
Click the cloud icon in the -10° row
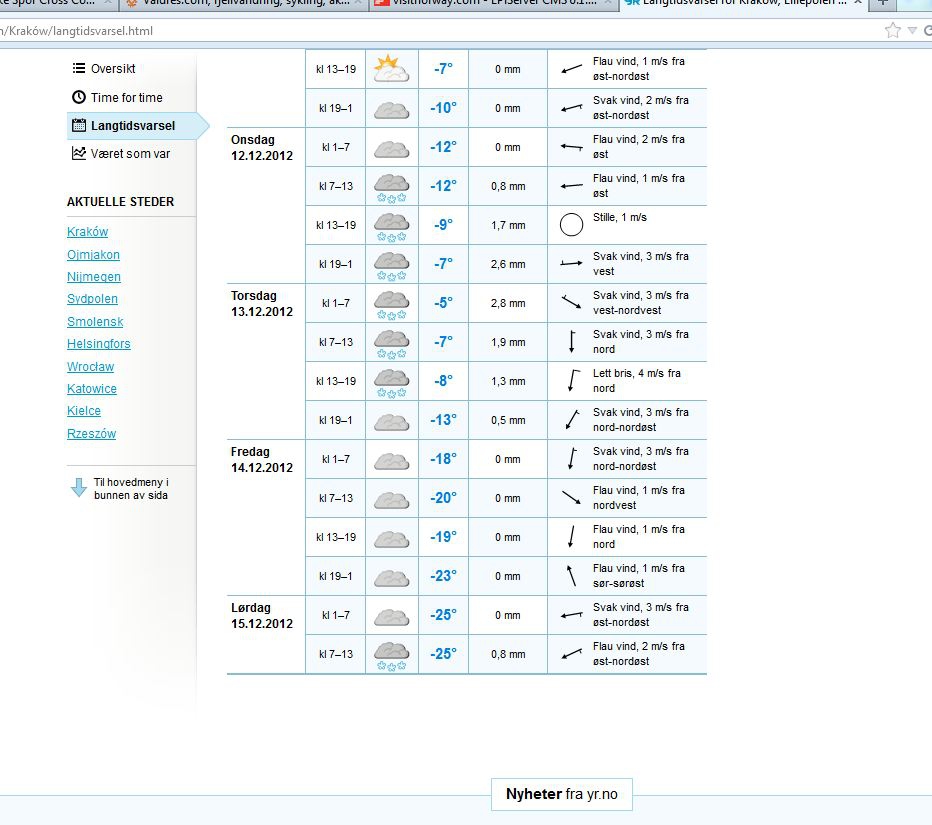(x=391, y=109)
